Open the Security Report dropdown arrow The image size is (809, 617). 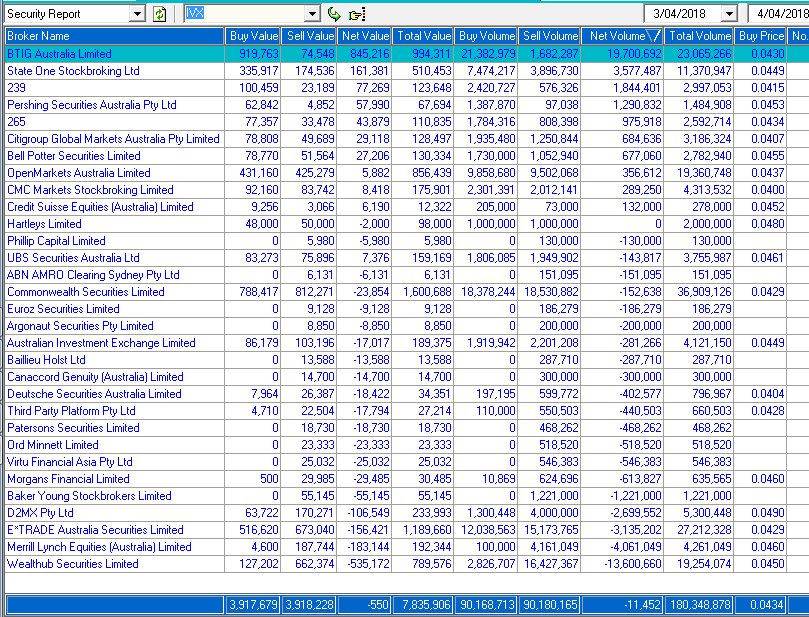click(137, 14)
